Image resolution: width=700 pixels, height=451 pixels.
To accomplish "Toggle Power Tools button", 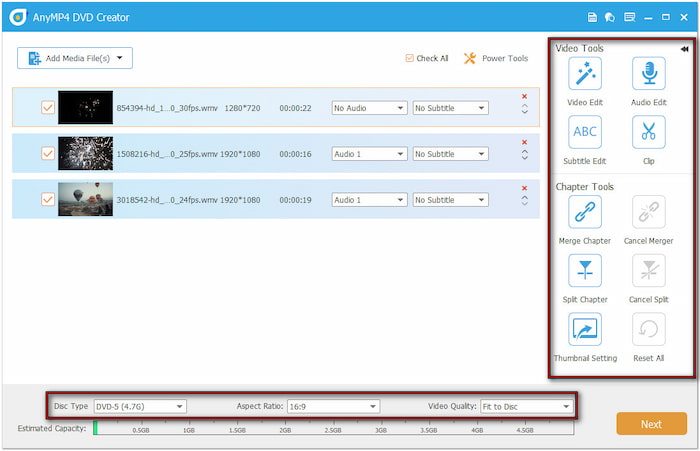I will click(x=496, y=58).
